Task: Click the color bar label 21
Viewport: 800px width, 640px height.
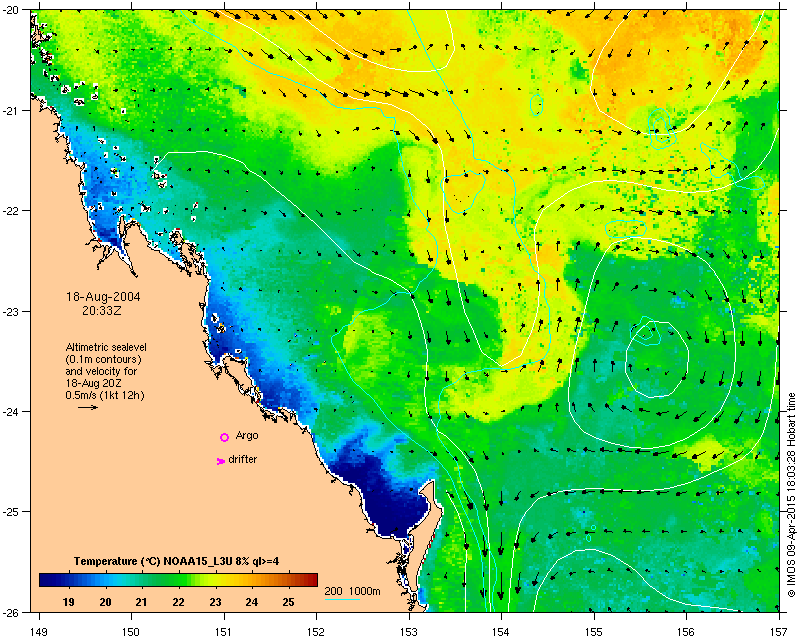Action: 141,602
